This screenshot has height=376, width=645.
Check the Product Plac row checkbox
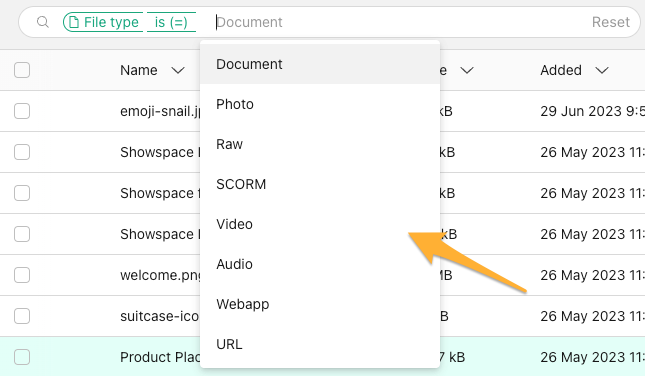(22, 357)
